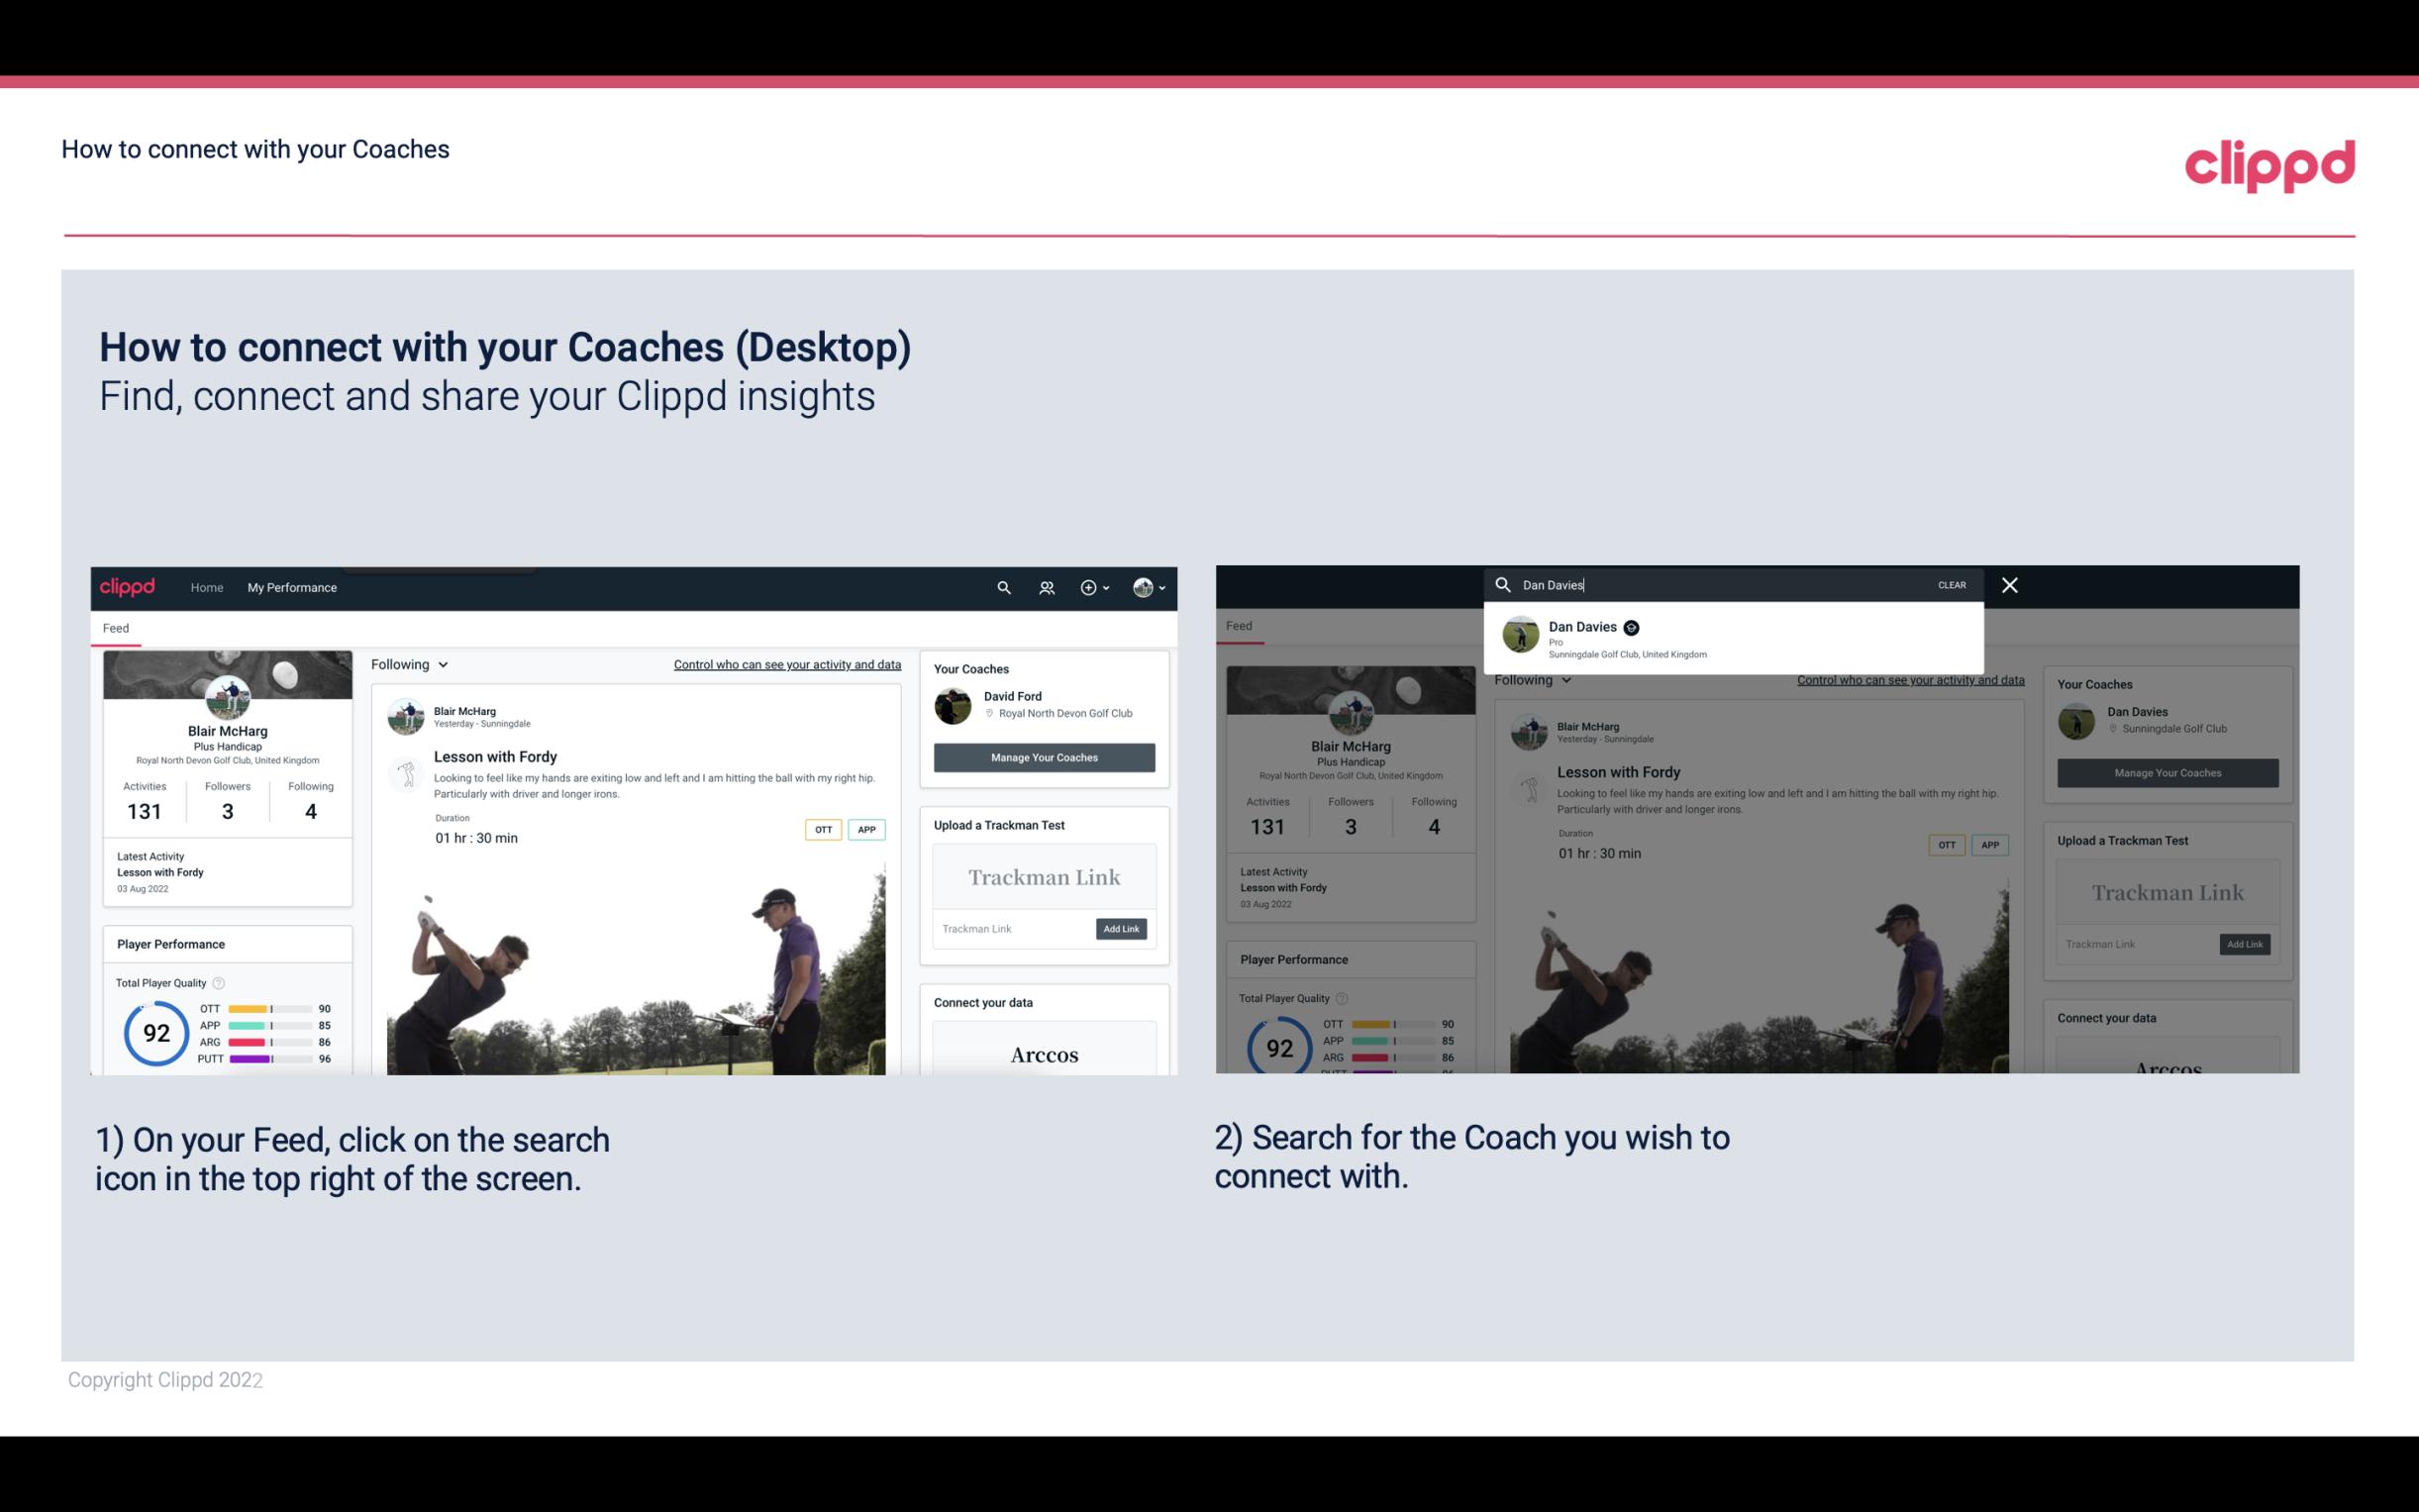Toggle the Following dropdown on feed
The image size is (2419, 1512).
411,663
